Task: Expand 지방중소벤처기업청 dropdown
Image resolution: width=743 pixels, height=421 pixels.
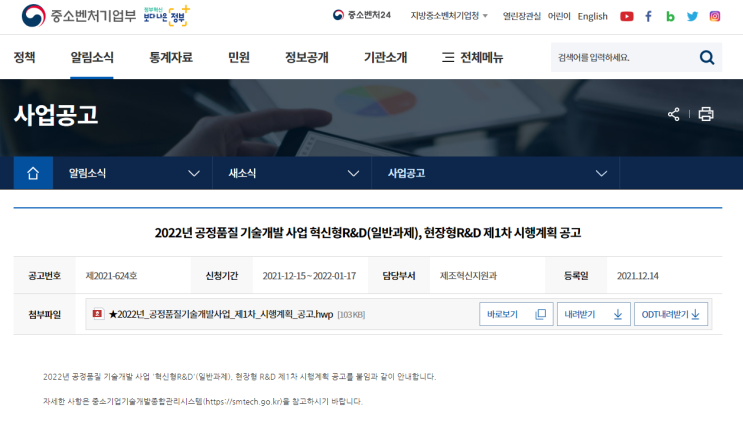Action: (449, 16)
